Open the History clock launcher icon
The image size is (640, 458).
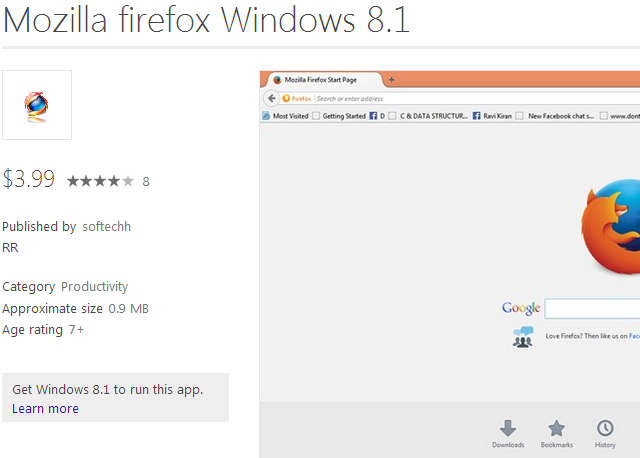tap(605, 434)
